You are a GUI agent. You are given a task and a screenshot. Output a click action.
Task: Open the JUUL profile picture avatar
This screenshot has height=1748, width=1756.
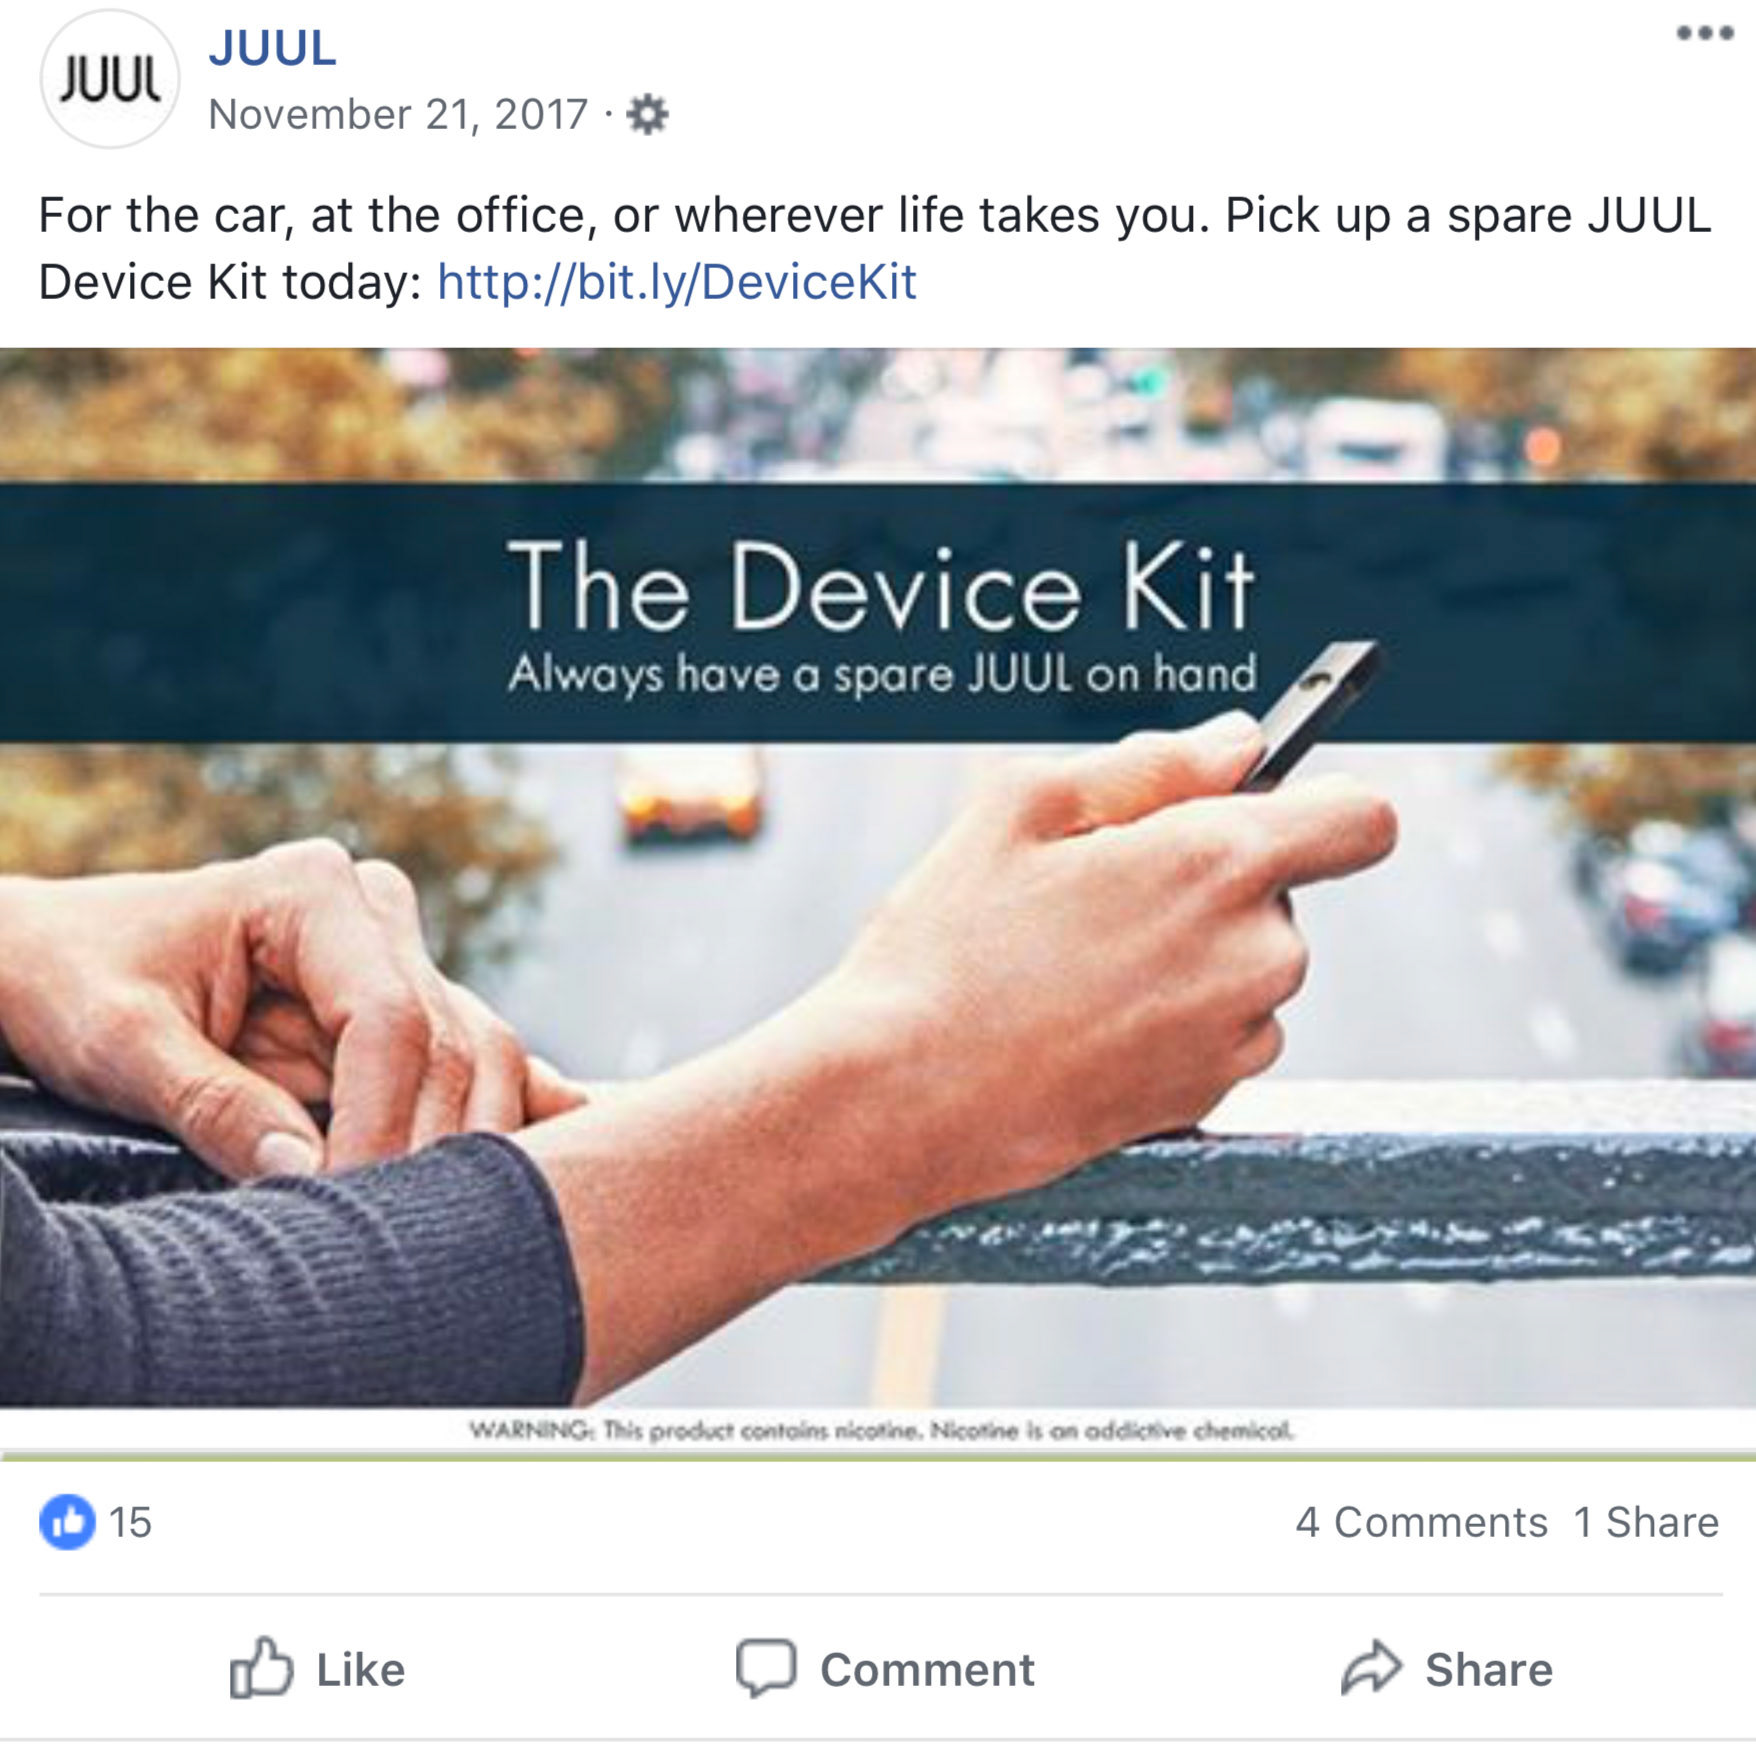[109, 79]
